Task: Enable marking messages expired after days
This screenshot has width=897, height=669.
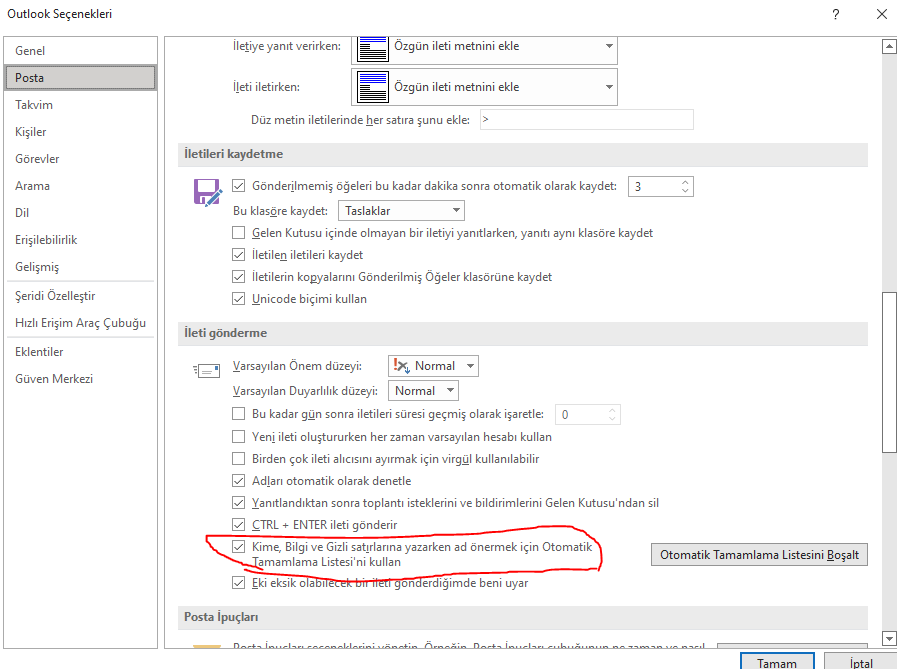Action: tap(239, 414)
